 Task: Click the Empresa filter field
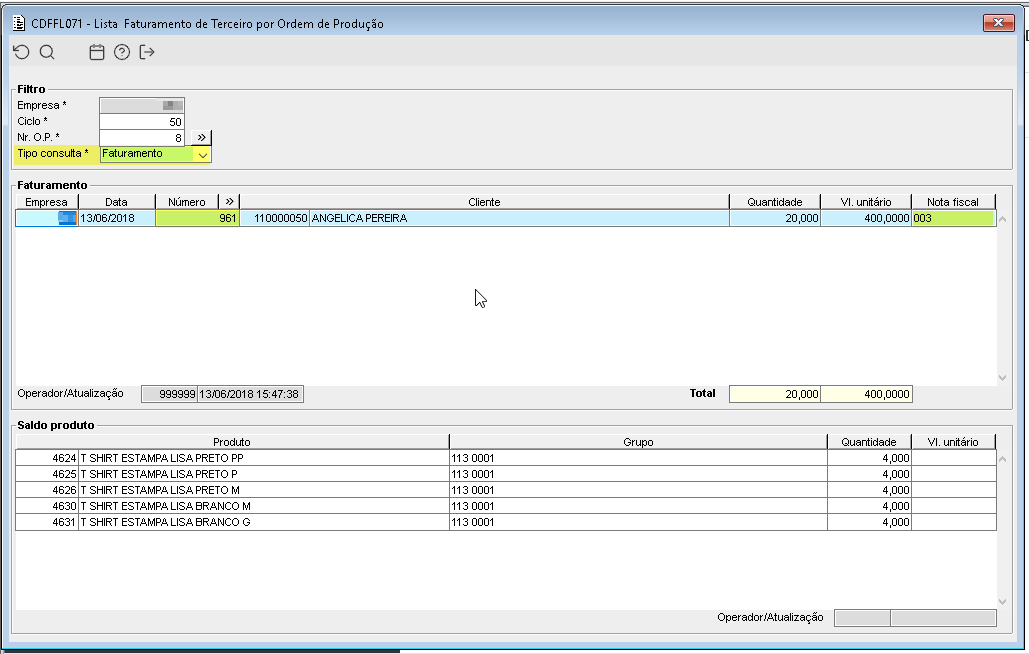click(142, 105)
